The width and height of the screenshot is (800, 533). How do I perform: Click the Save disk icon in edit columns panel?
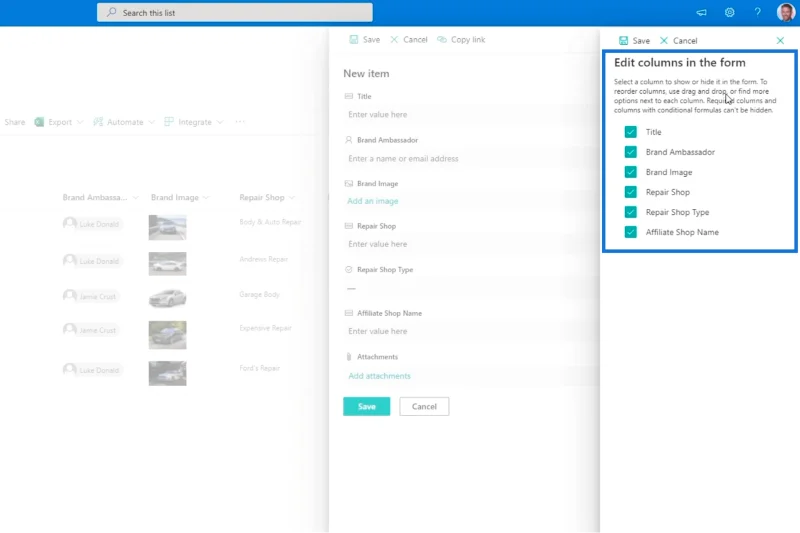click(623, 40)
